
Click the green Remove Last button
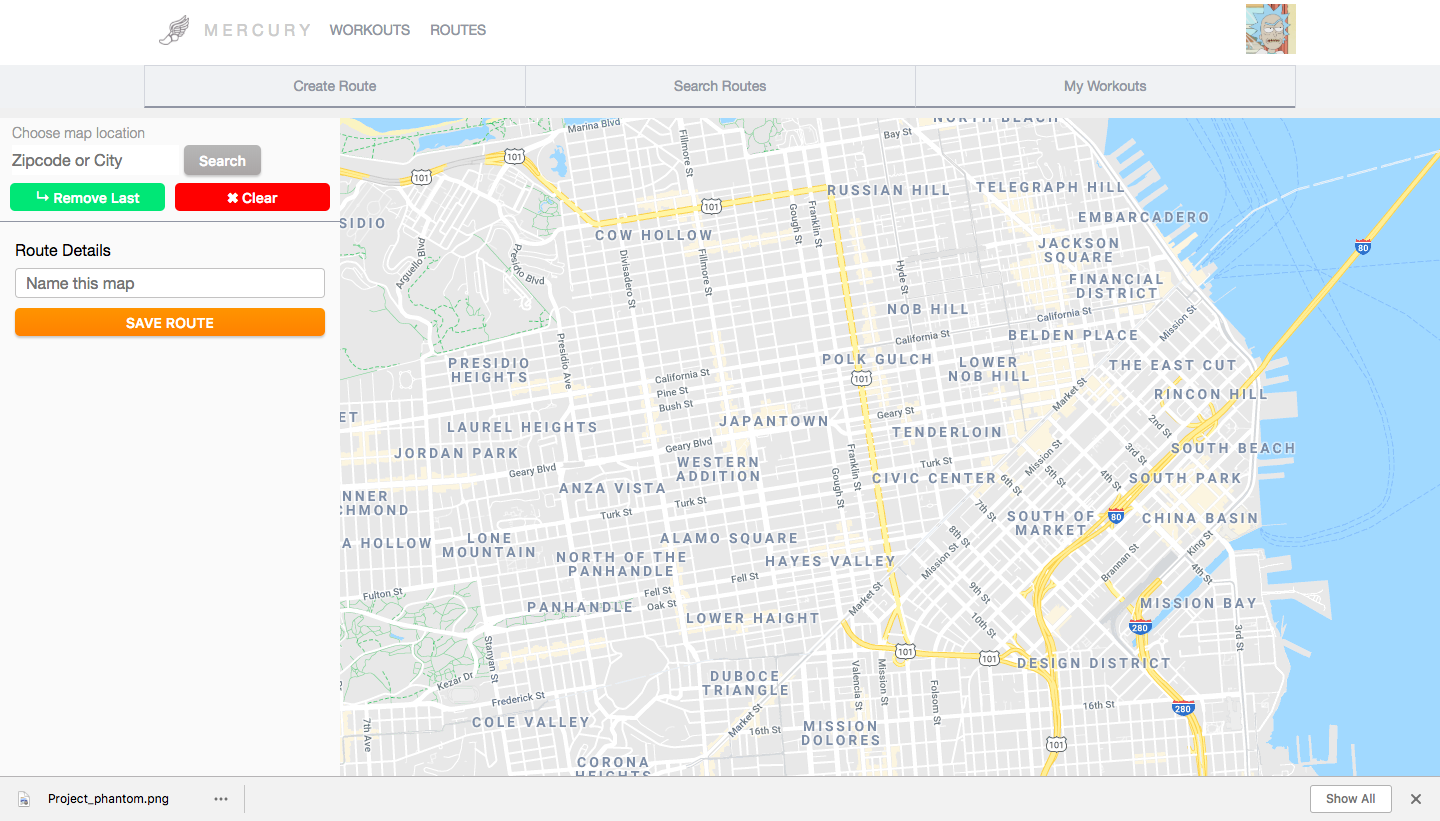88,197
